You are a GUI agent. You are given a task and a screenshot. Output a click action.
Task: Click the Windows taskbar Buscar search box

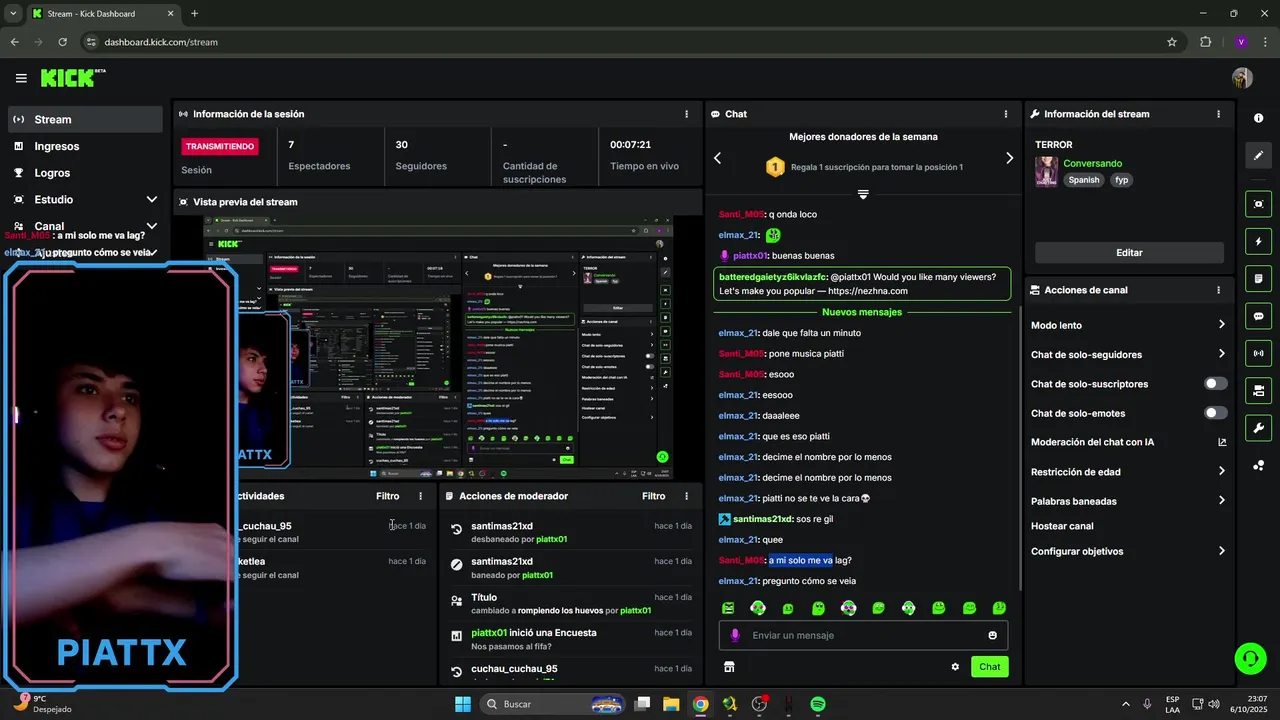tap(553, 704)
